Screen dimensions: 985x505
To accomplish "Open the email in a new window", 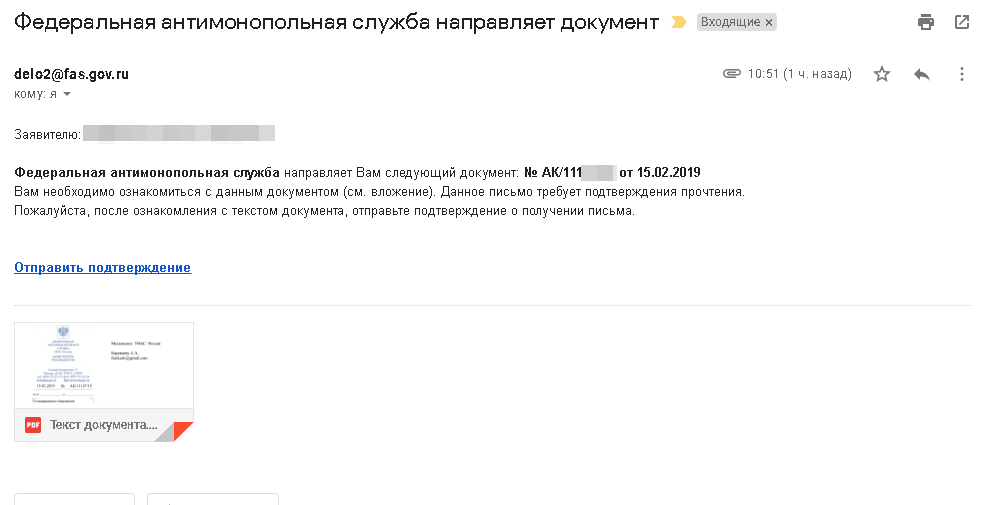I will [x=962, y=22].
